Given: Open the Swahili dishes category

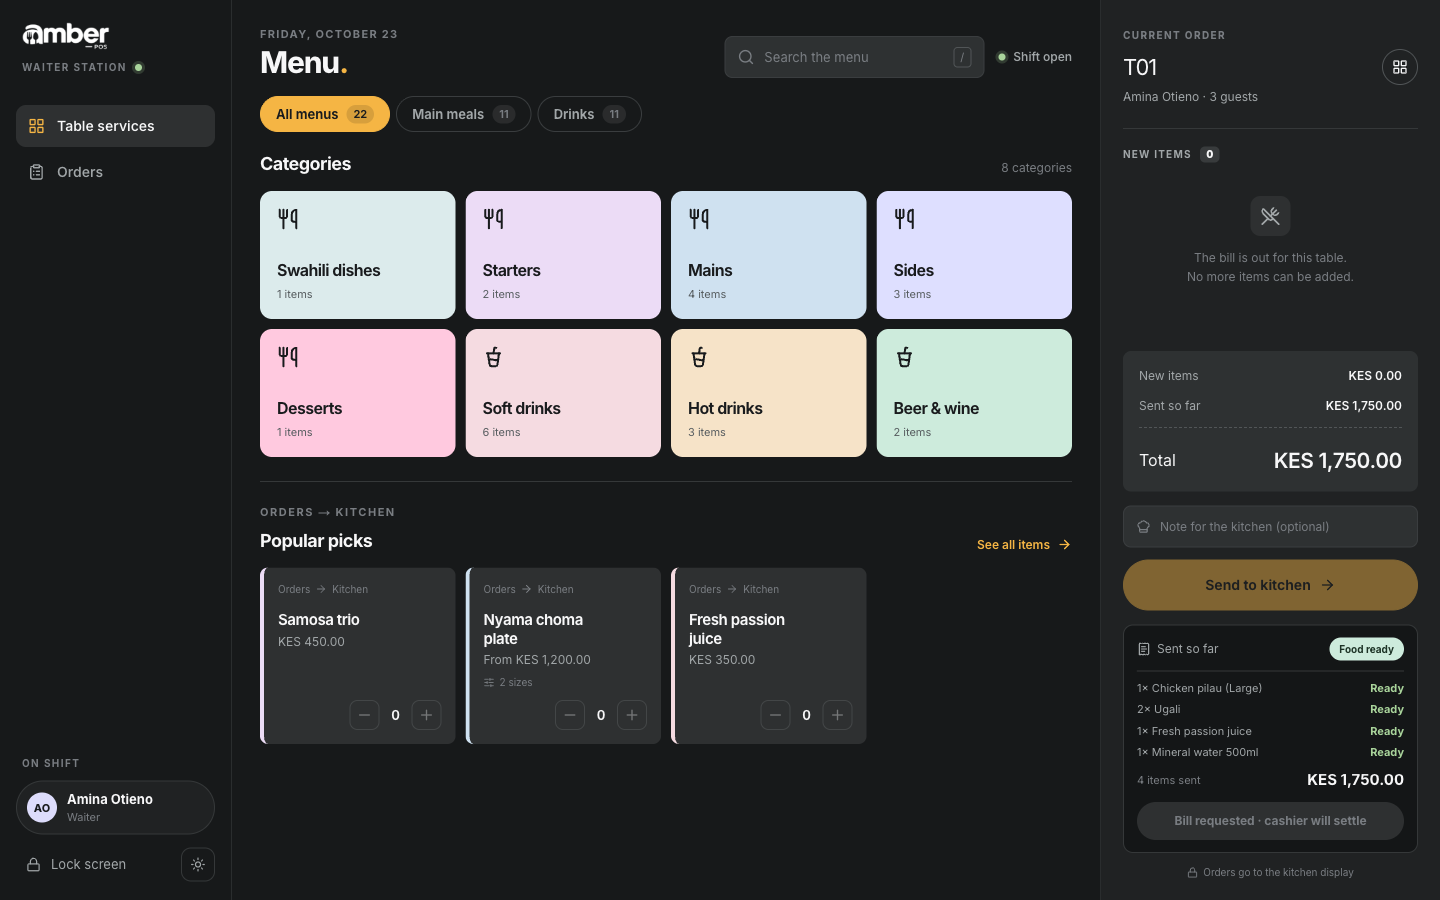Looking at the screenshot, I should click(358, 255).
